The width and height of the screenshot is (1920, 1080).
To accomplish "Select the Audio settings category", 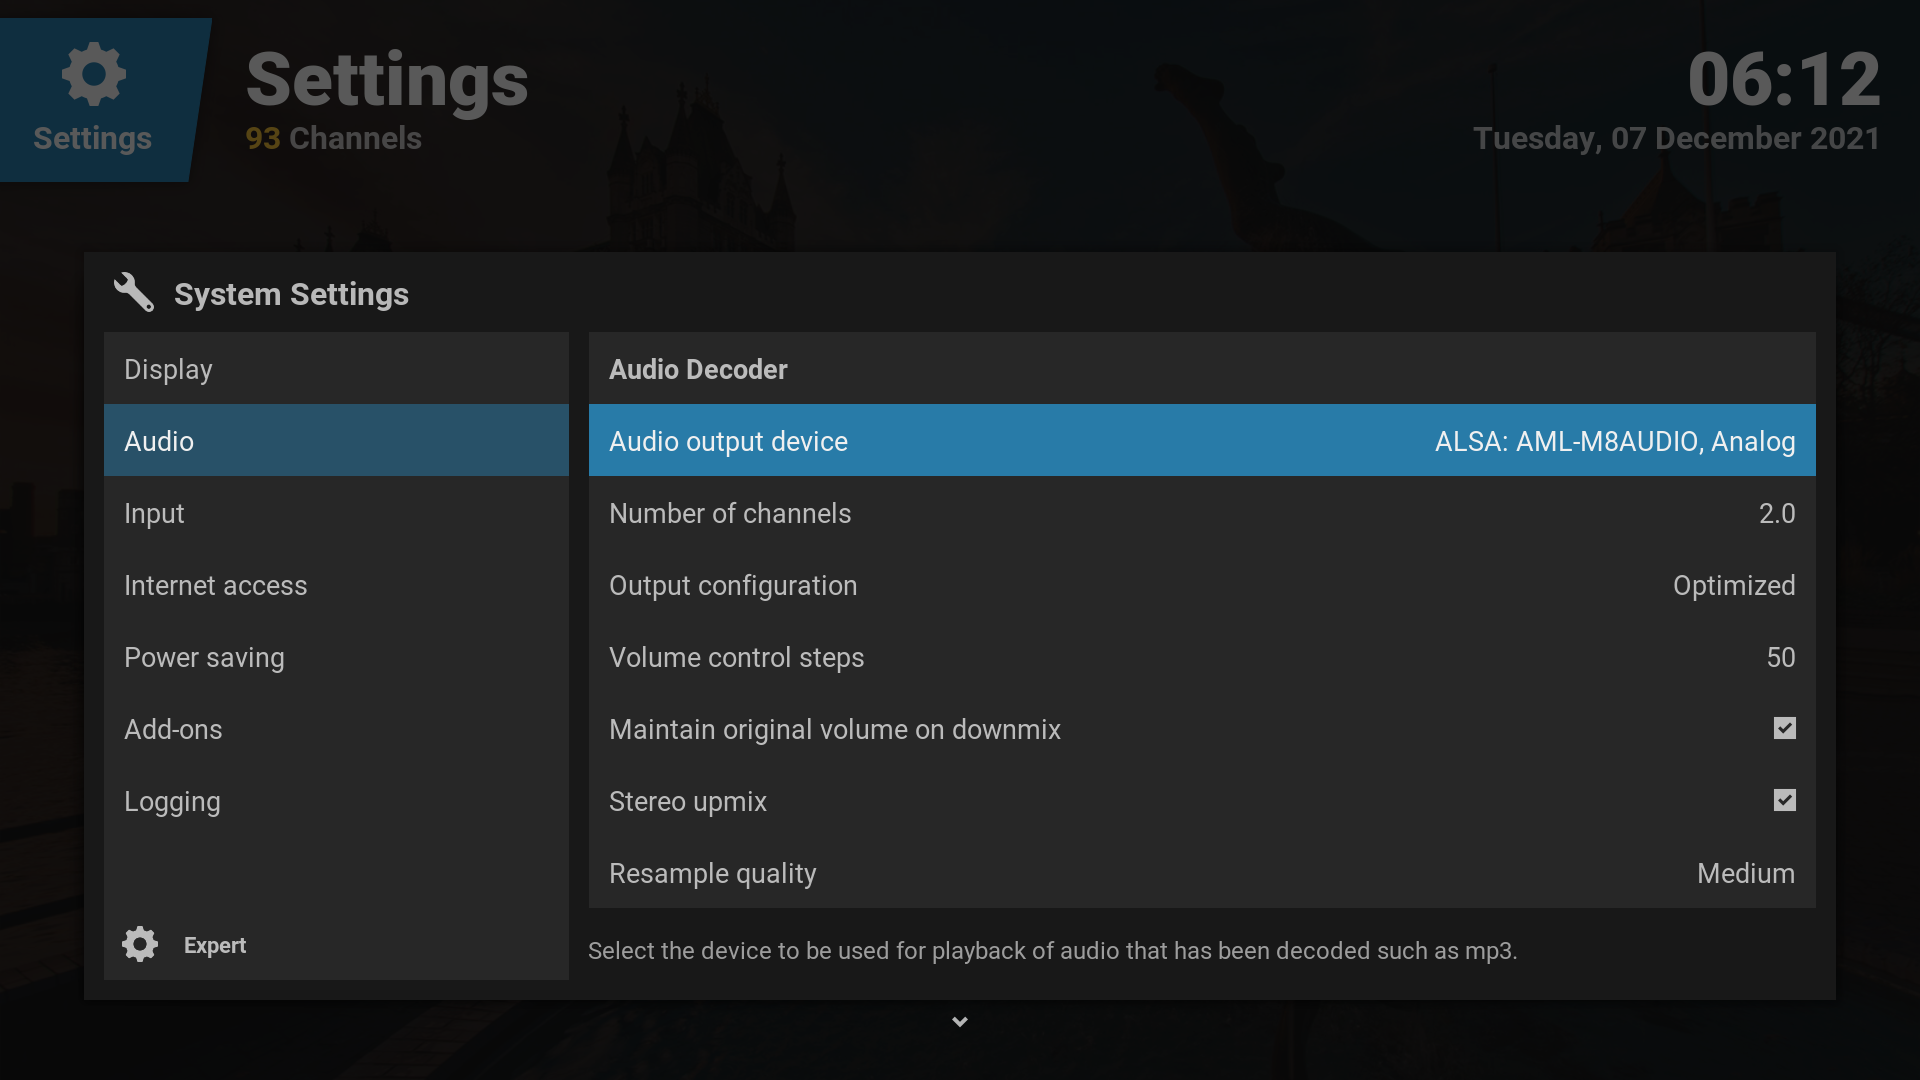I will 336,441.
